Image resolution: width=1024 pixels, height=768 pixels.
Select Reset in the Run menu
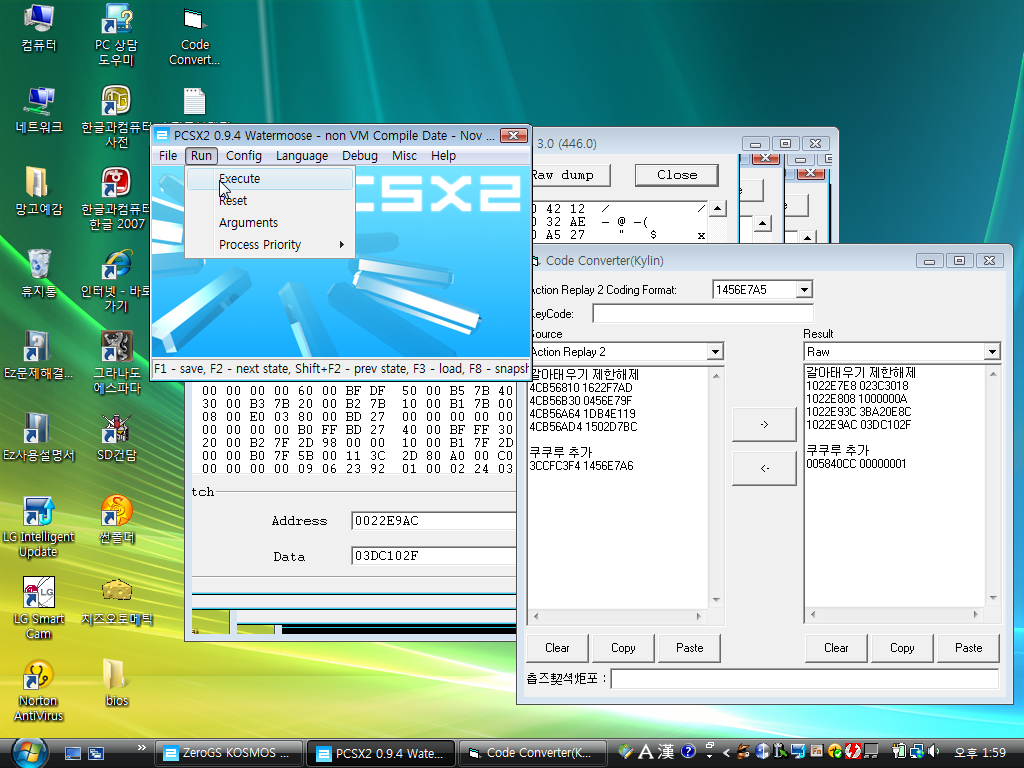270,200
